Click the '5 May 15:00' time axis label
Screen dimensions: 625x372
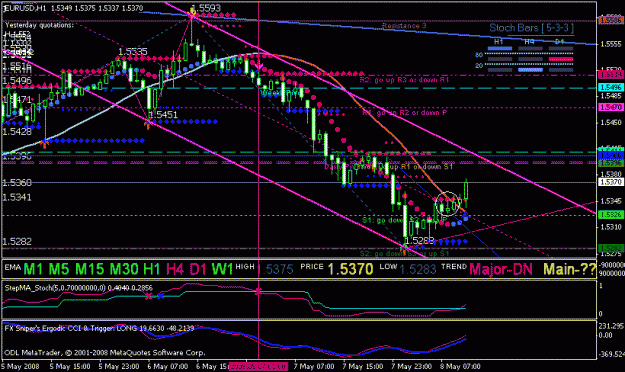click(71, 366)
